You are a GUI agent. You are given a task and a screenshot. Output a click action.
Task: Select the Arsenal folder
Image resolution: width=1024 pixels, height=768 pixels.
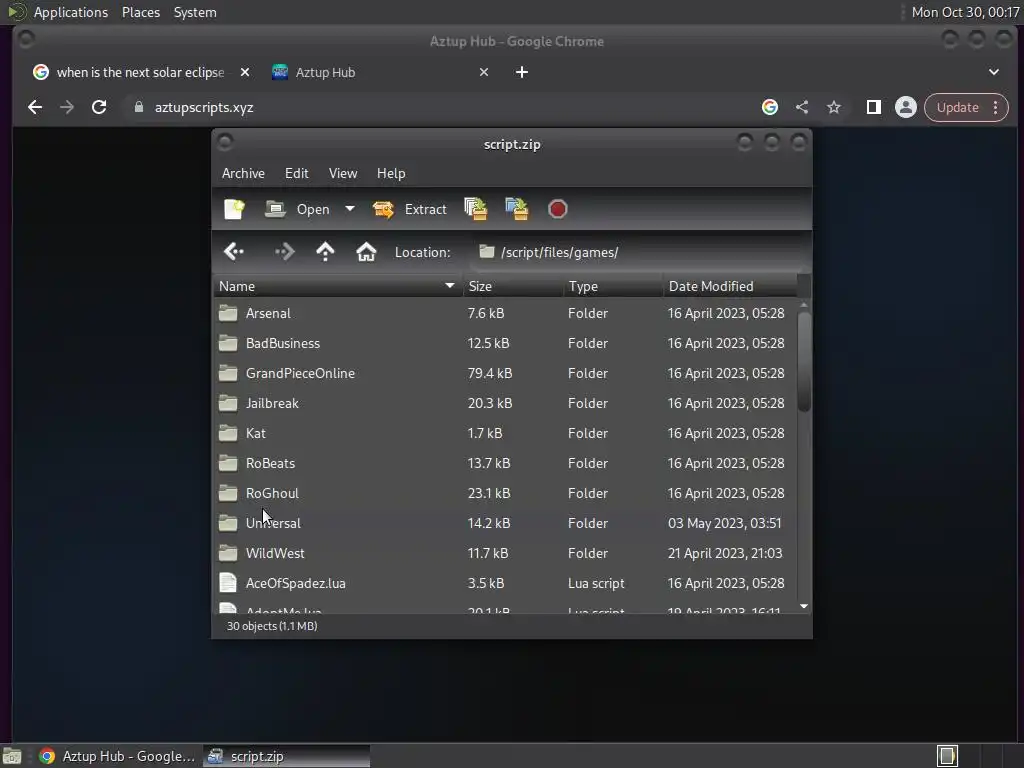506,313
